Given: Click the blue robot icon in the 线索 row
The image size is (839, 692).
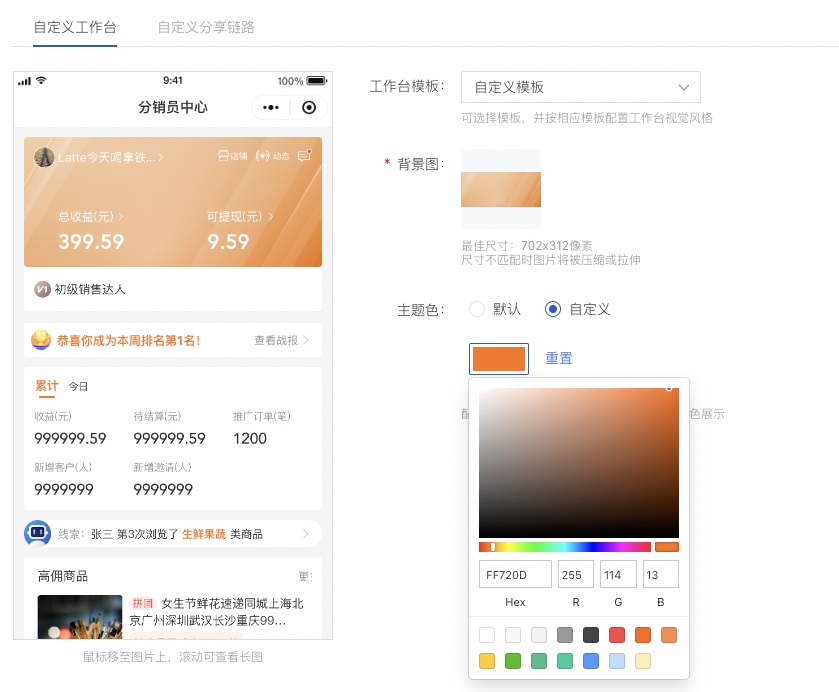Looking at the screenshot, I should coord(37,534).
